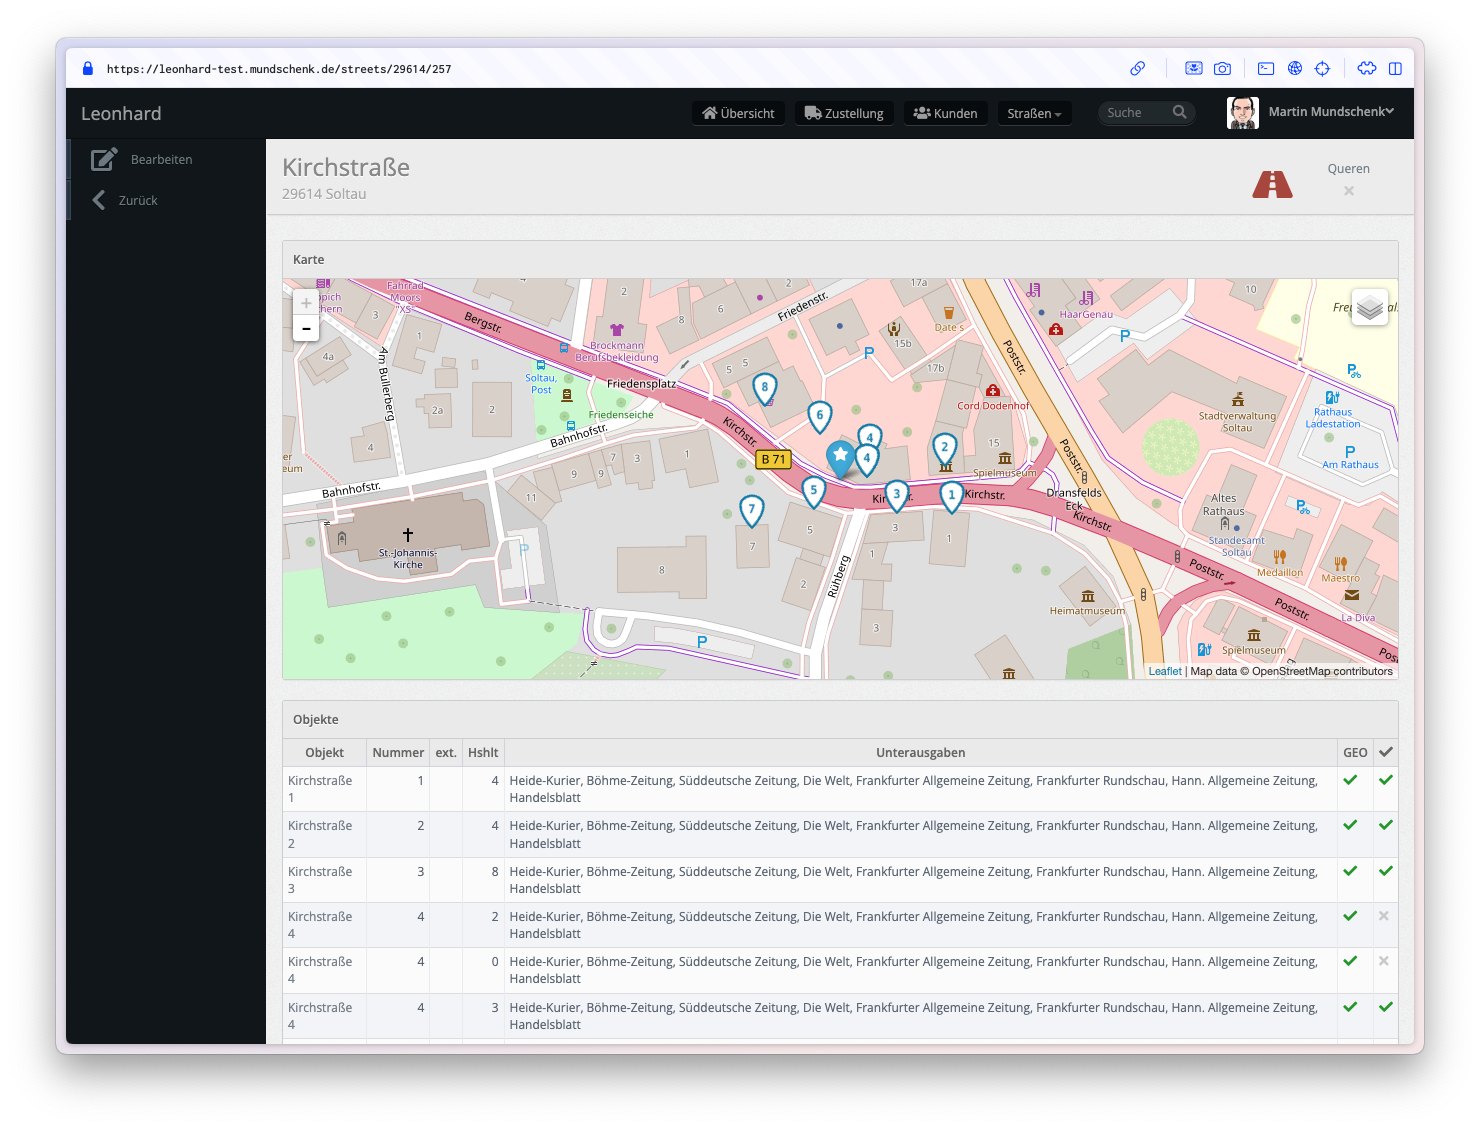Select map pin number 8
This screenshot has height=1128, width=1480.
pos(765,387)
